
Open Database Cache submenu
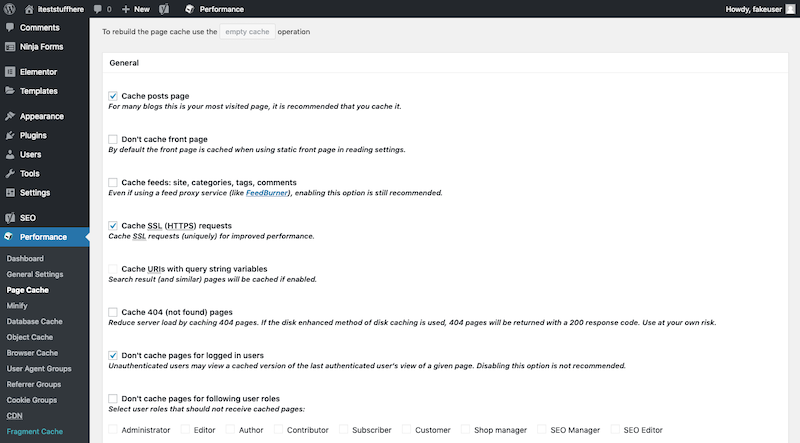pyautogui.click(x=34, y=322)
